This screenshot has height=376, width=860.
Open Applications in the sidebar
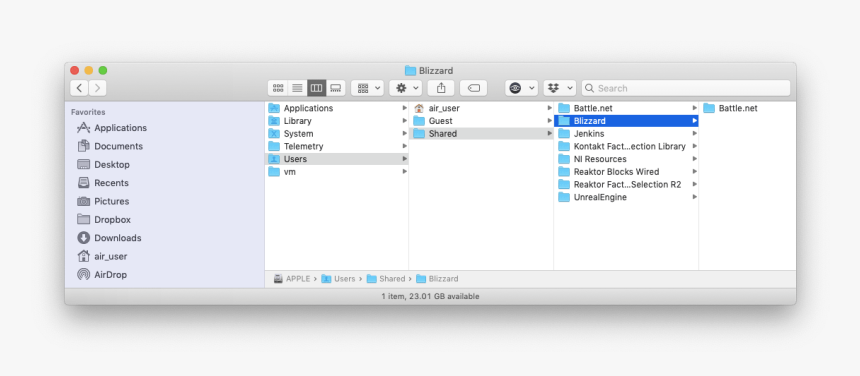point(112,128)
